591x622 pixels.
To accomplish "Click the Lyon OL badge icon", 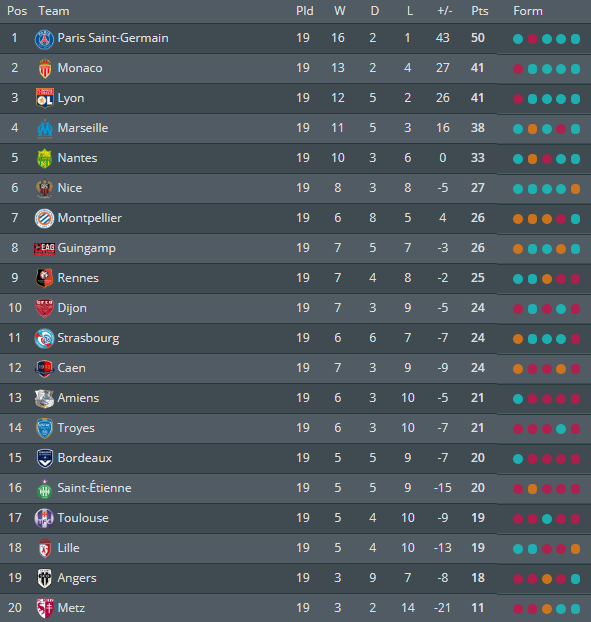I will [44, 98].
